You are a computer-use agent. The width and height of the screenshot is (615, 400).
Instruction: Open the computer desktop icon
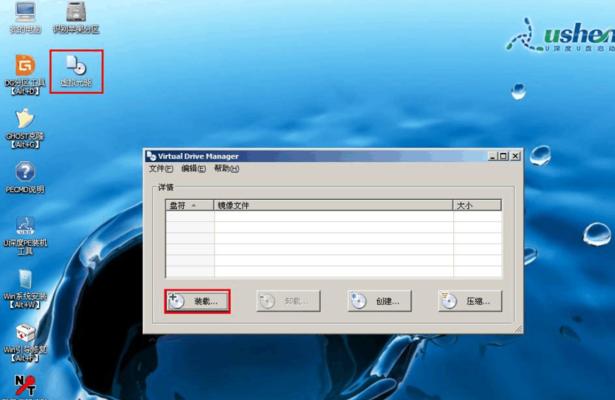point(25,17)
